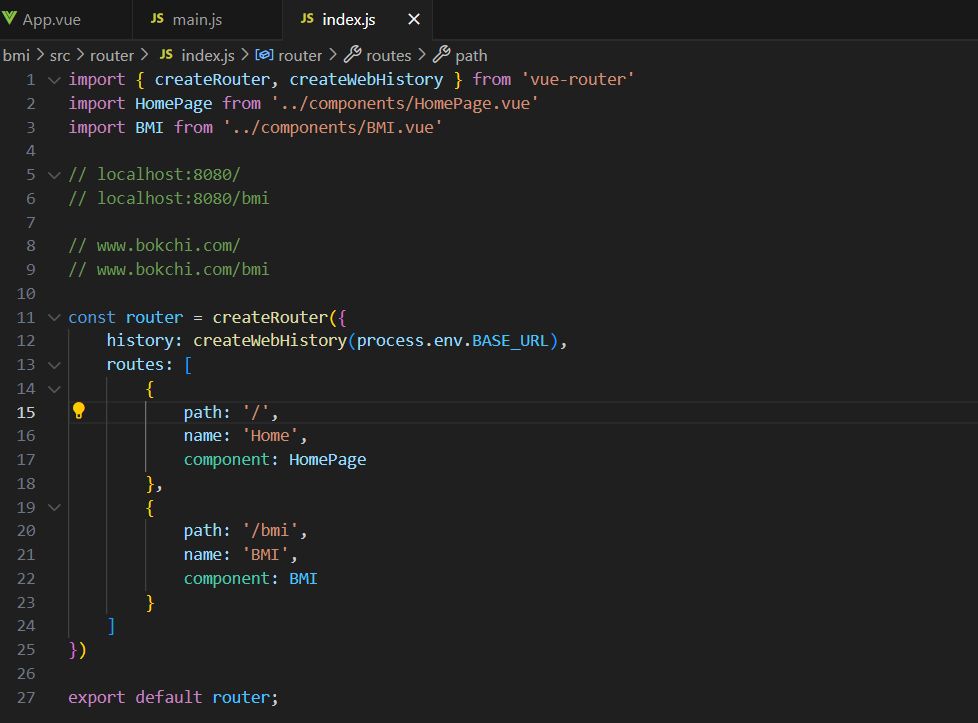Click the www.bokchi.com/bmi comment
This screenshot has height=723, width=978.
(169, 269)
